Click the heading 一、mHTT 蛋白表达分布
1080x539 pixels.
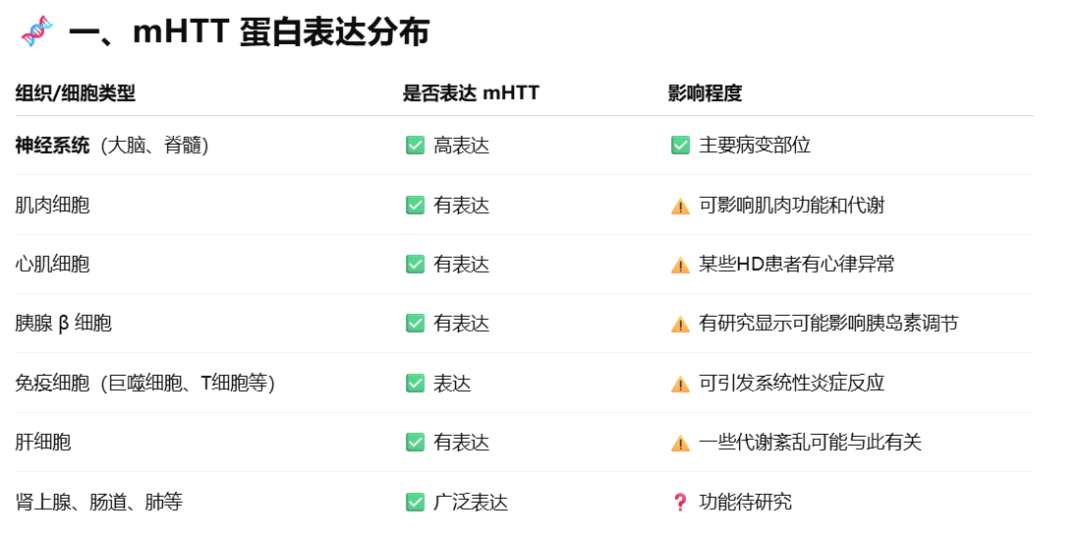click(x=248, y=32)
